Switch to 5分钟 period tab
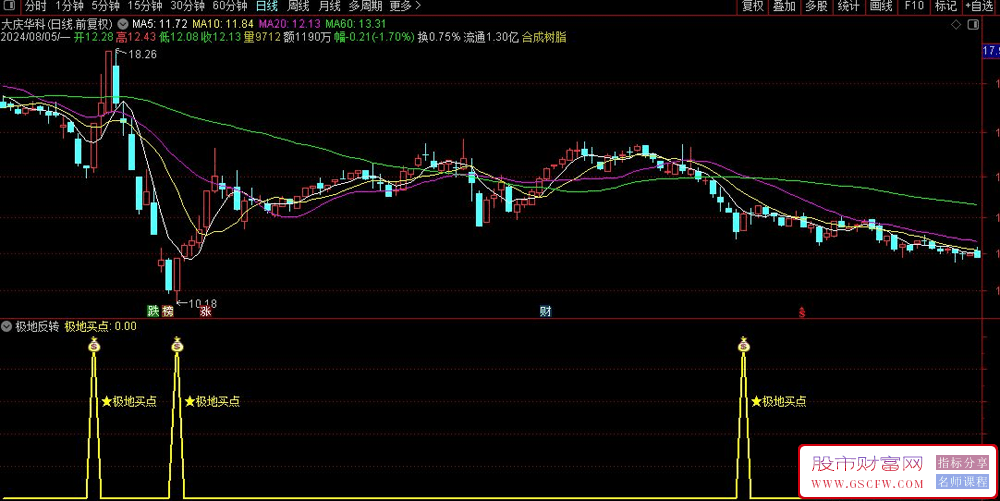Image resolution: width=1000 pixels, height=501 pixels. [105, 6]
